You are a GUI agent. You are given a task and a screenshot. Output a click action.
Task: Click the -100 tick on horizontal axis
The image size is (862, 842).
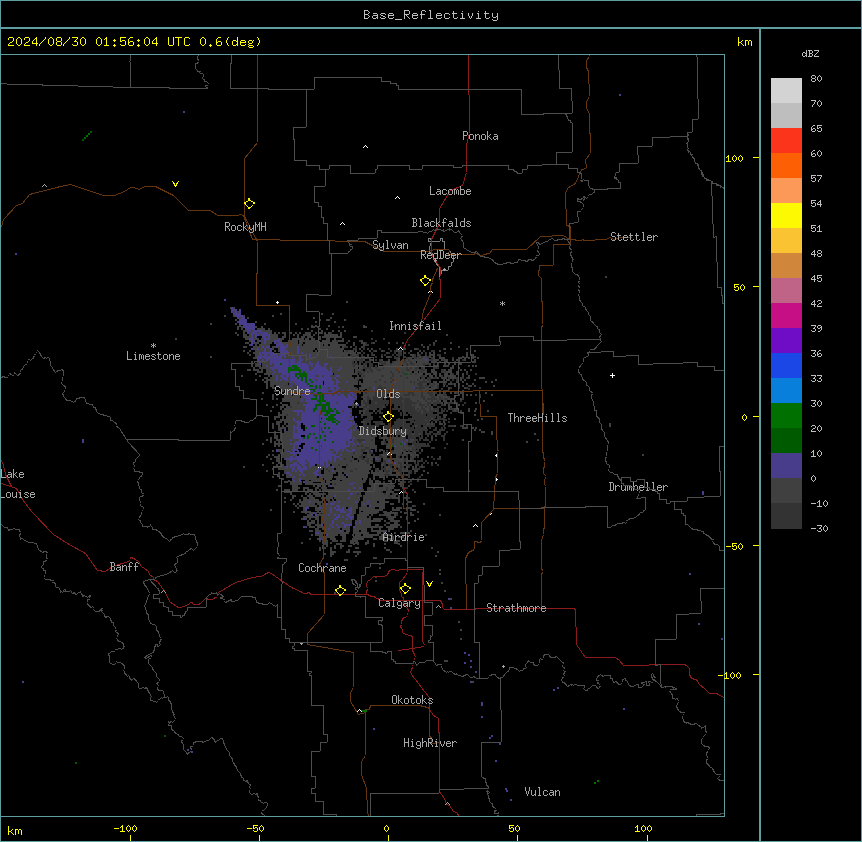click(125, 828)
